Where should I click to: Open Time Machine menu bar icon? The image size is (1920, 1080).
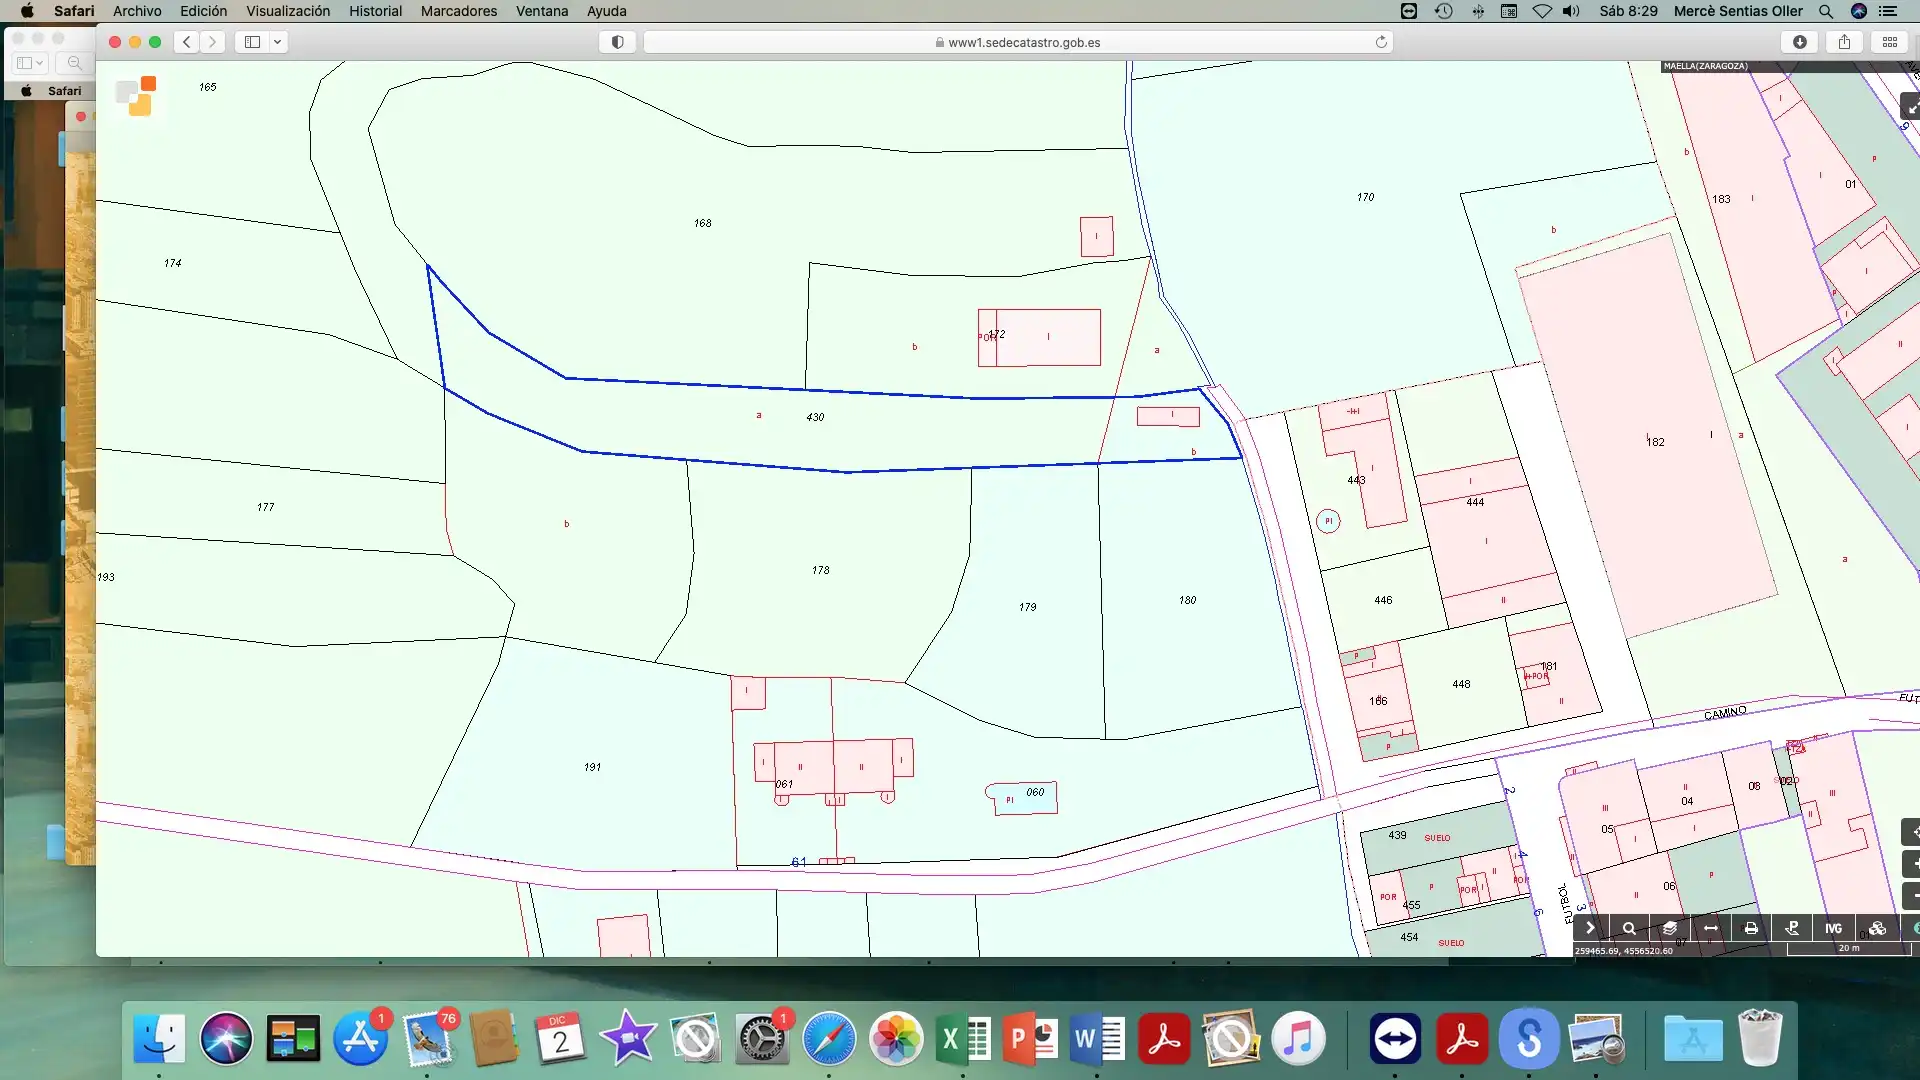1443,11
